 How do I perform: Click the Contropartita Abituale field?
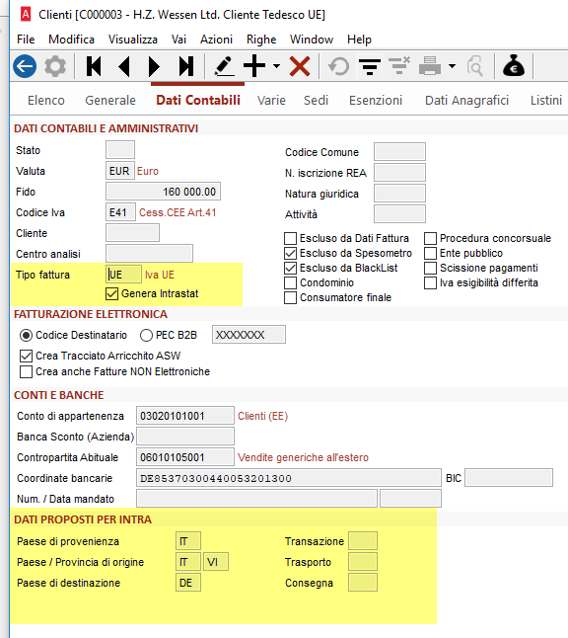[185, 457]
